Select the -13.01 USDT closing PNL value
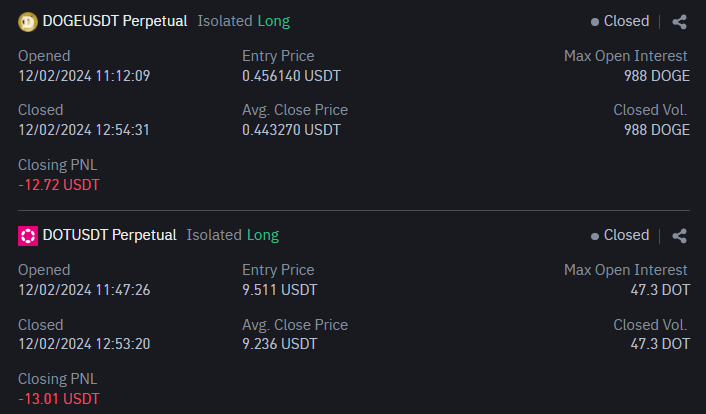The width and height of the screenshot is (706, 414). pos(59,399)
